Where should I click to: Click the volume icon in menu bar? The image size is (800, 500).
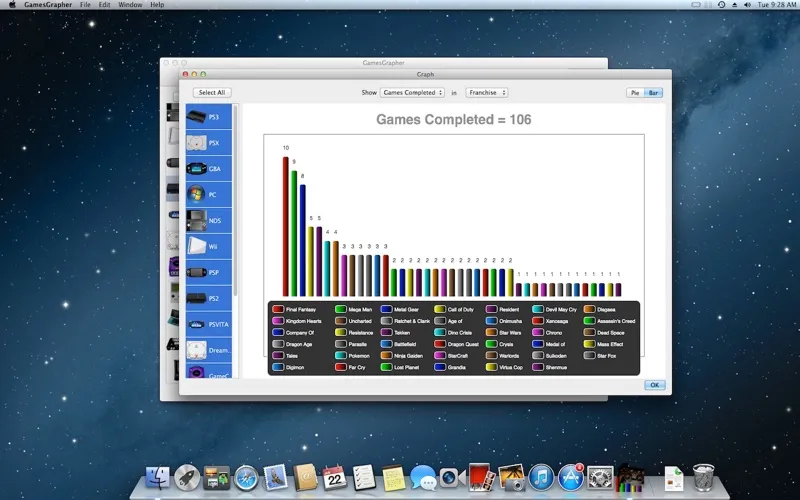click(747, 5)
